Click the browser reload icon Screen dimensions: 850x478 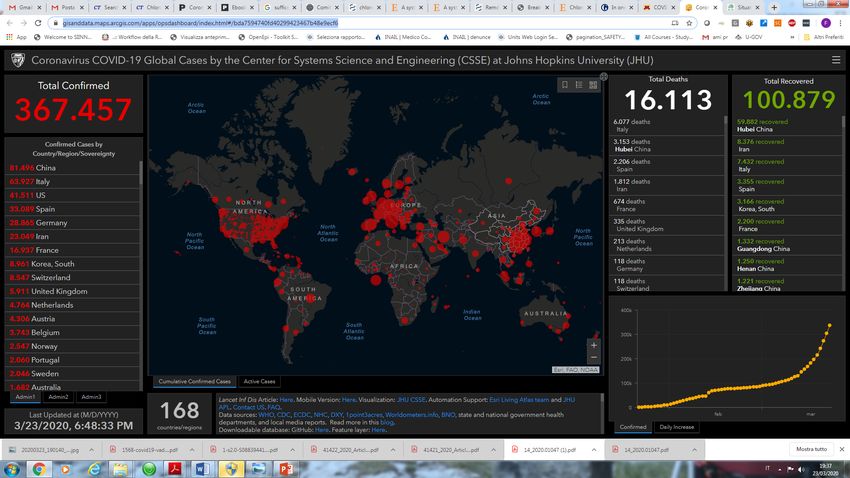click(37, 23)
